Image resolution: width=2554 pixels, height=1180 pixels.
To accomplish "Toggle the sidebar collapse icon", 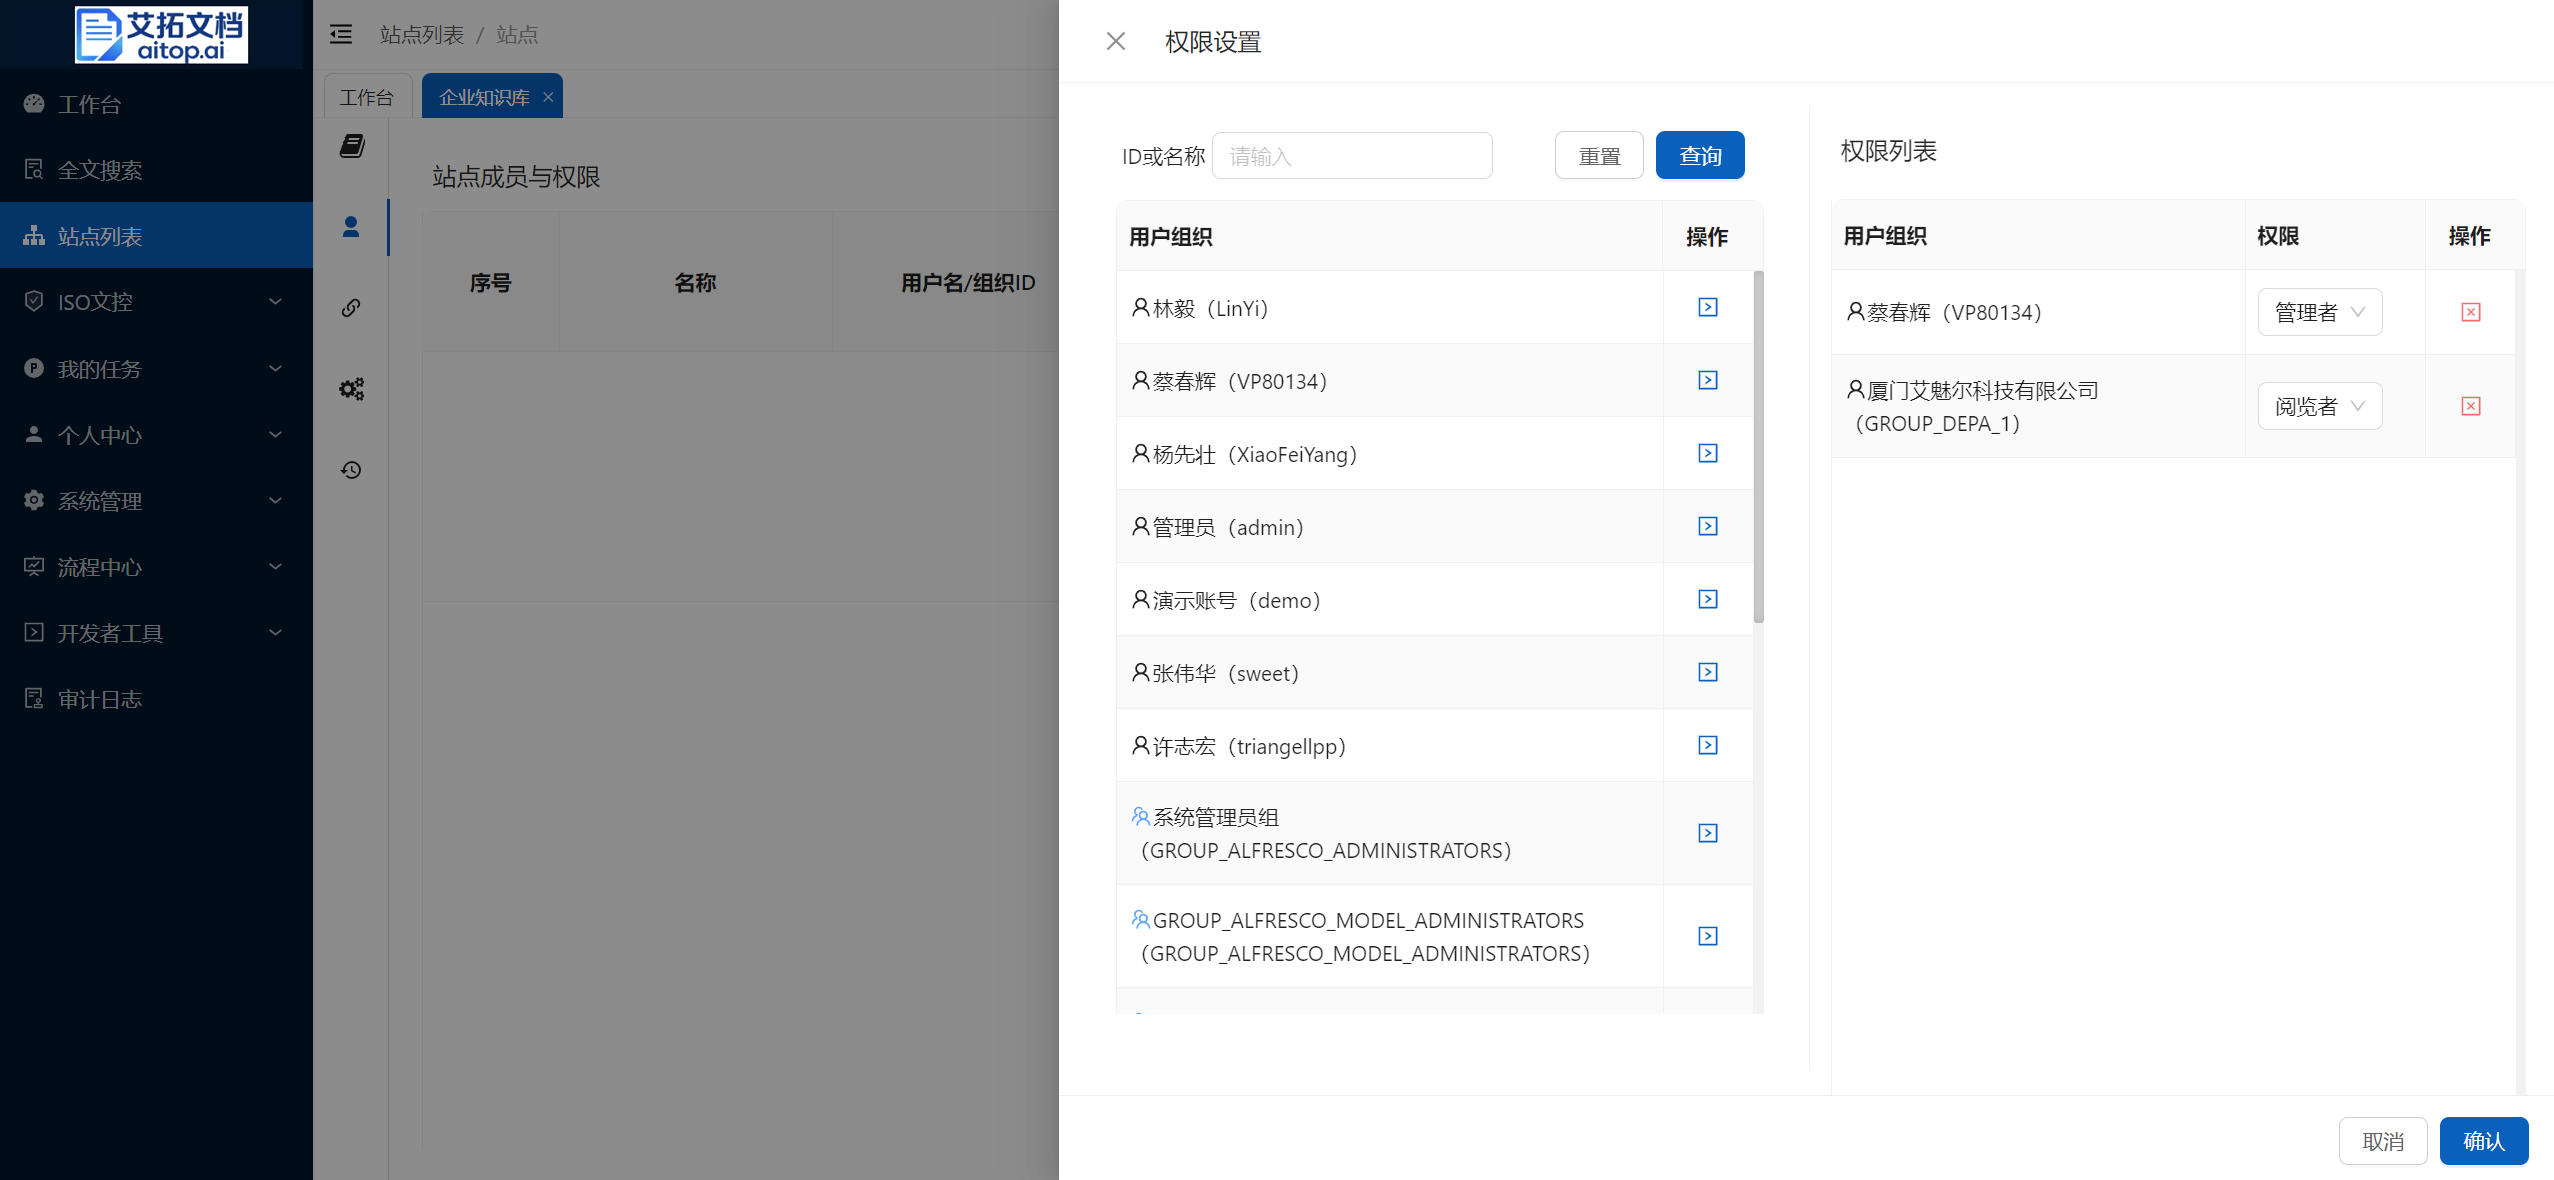I will [341, 35].
